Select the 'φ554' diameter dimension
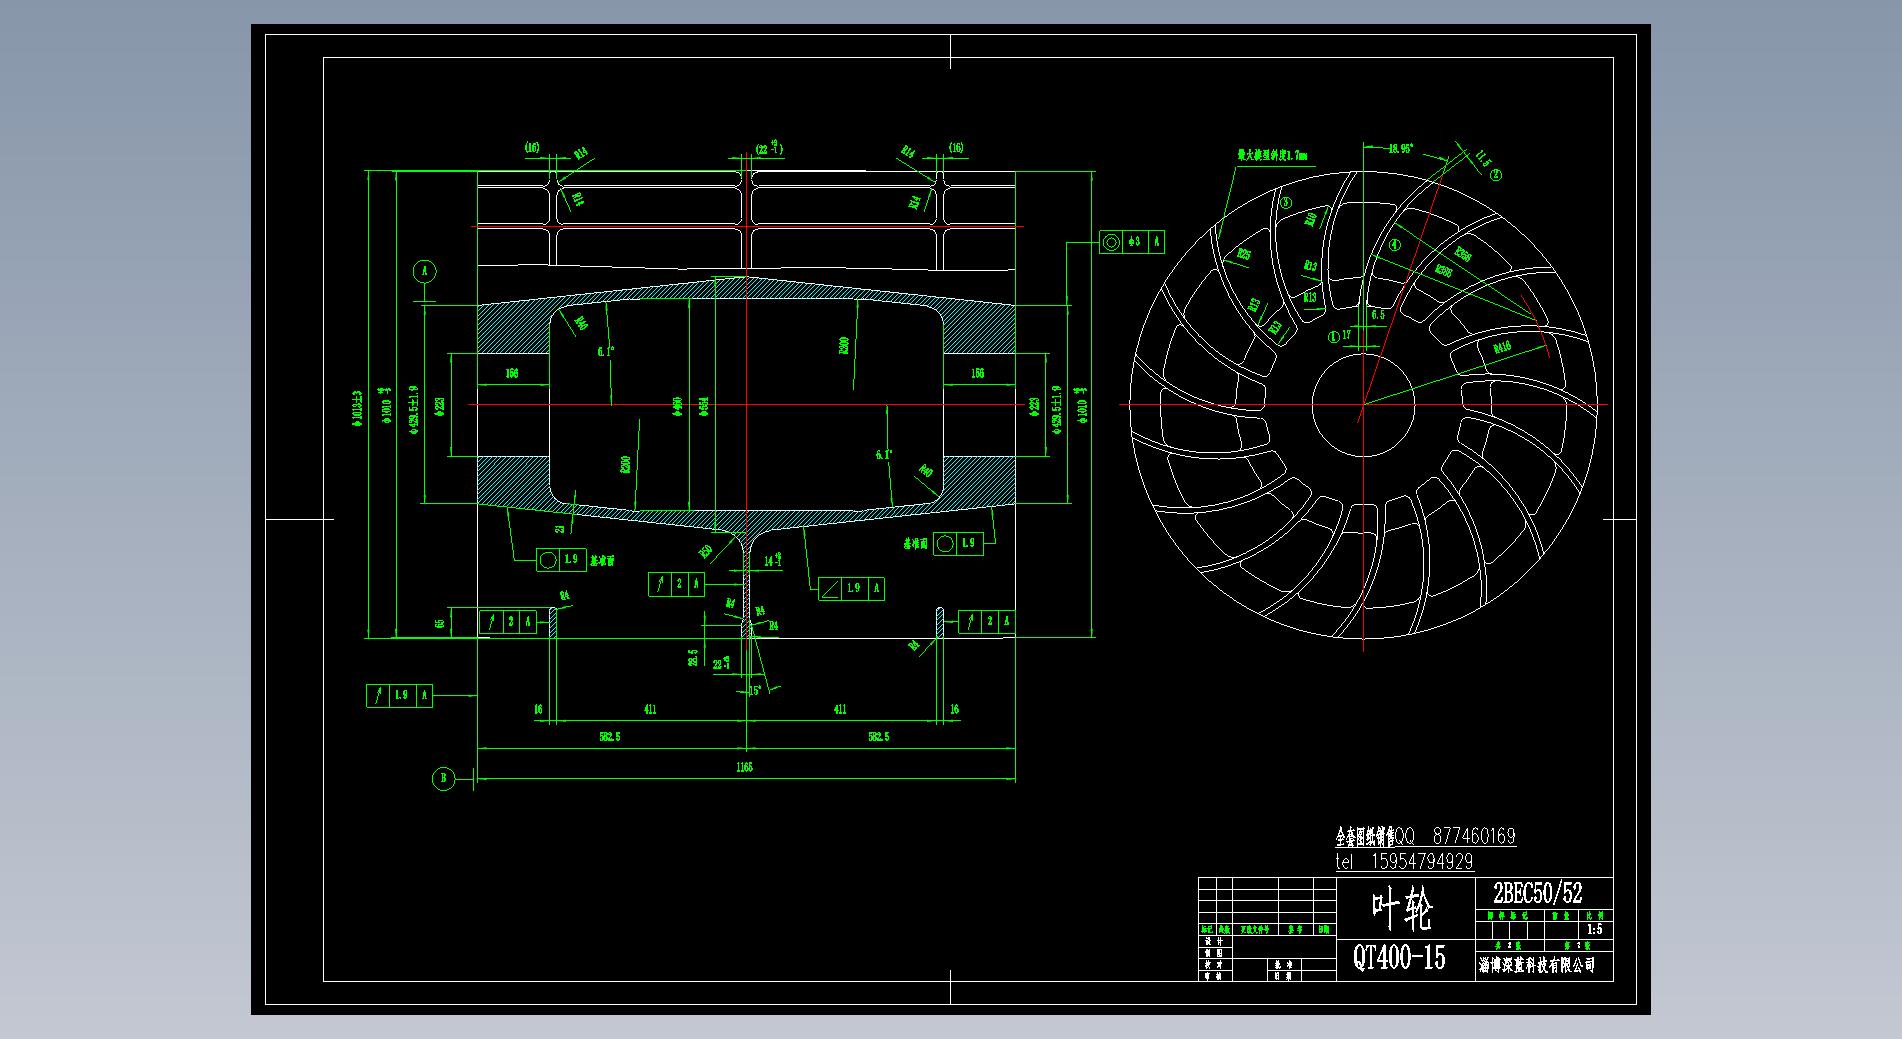 (703, 406)
